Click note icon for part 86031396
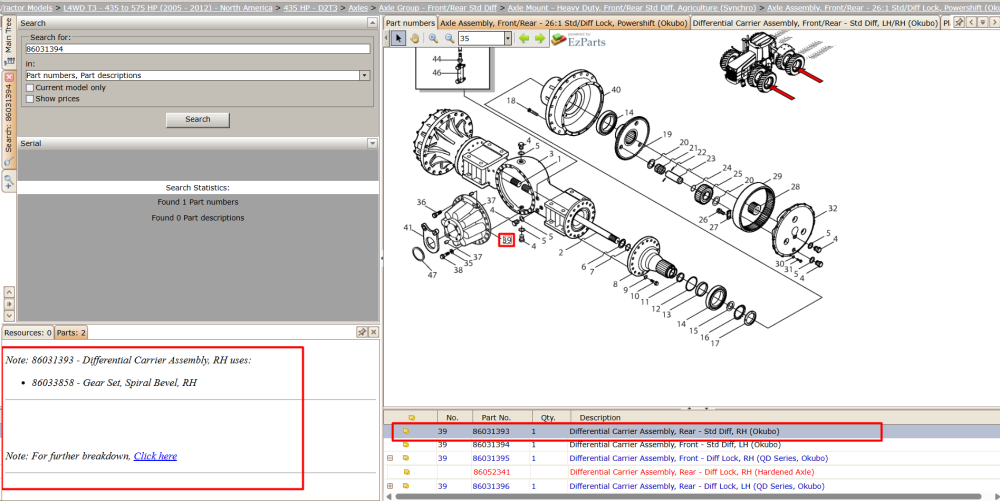 point(406,486)
